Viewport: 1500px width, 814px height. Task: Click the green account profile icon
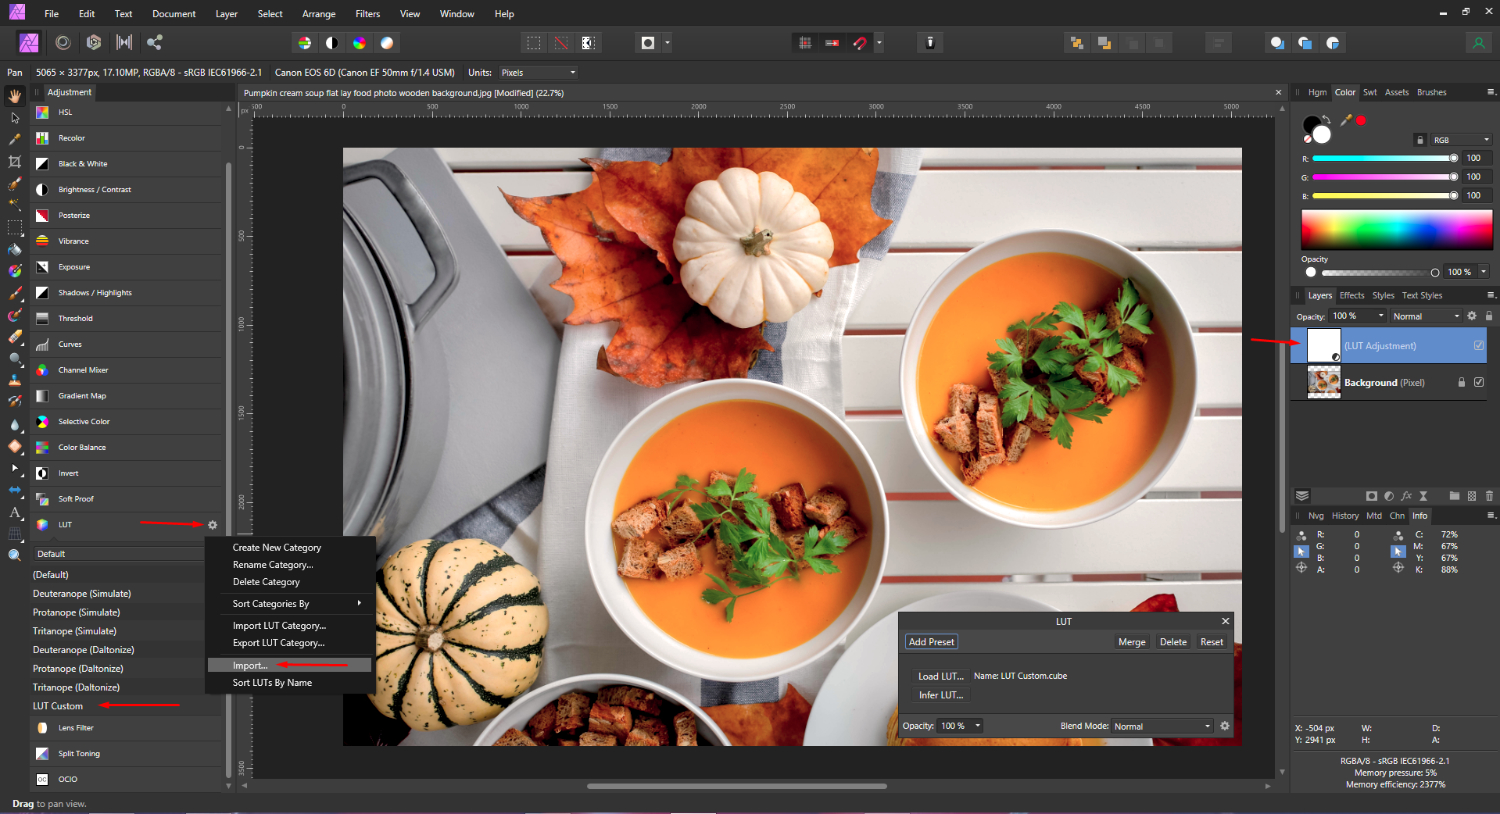[x=1478, y=43]
